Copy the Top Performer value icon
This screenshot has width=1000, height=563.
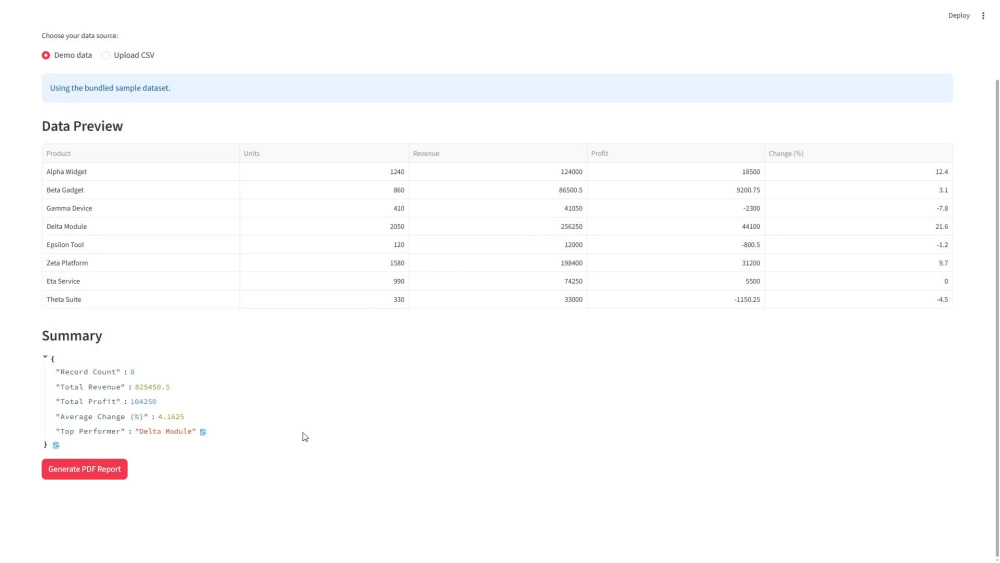(x=203, y=432)
